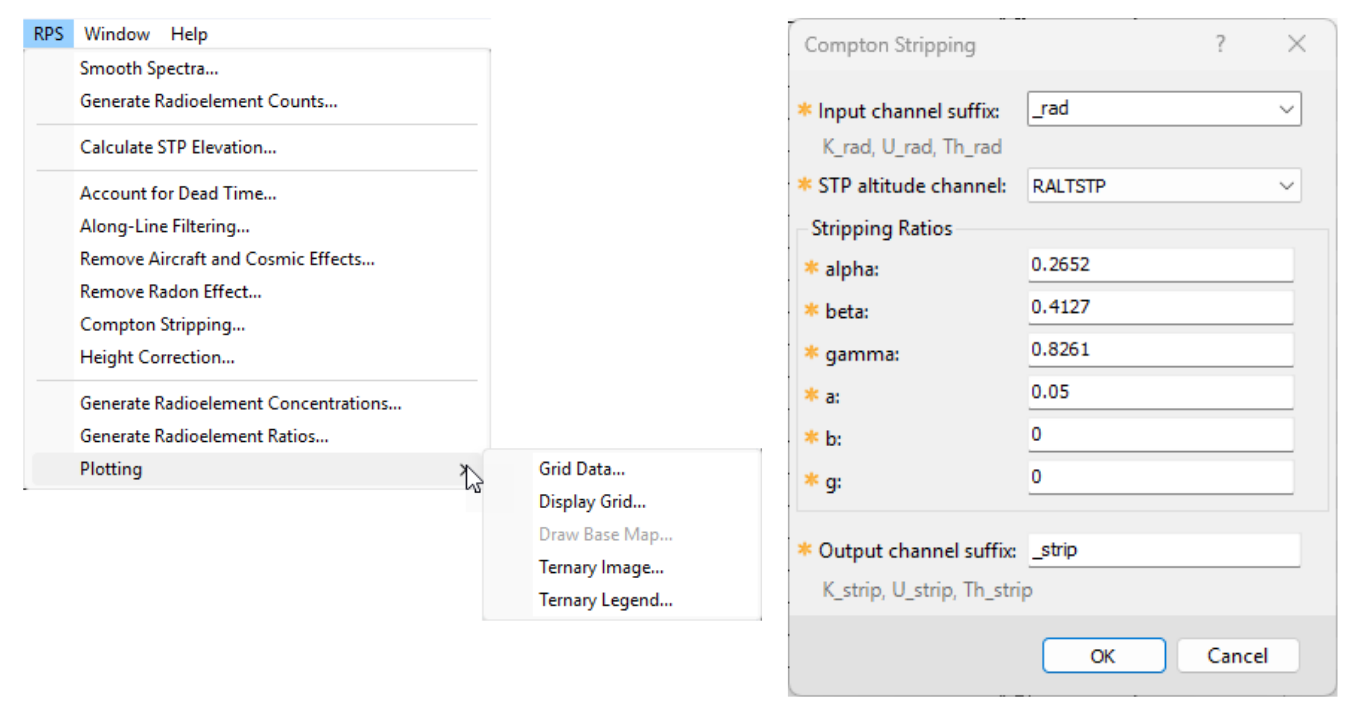Select Height Correction menu item
The width and height of the screenshot is (1366, 715).
tap(157, 357)
